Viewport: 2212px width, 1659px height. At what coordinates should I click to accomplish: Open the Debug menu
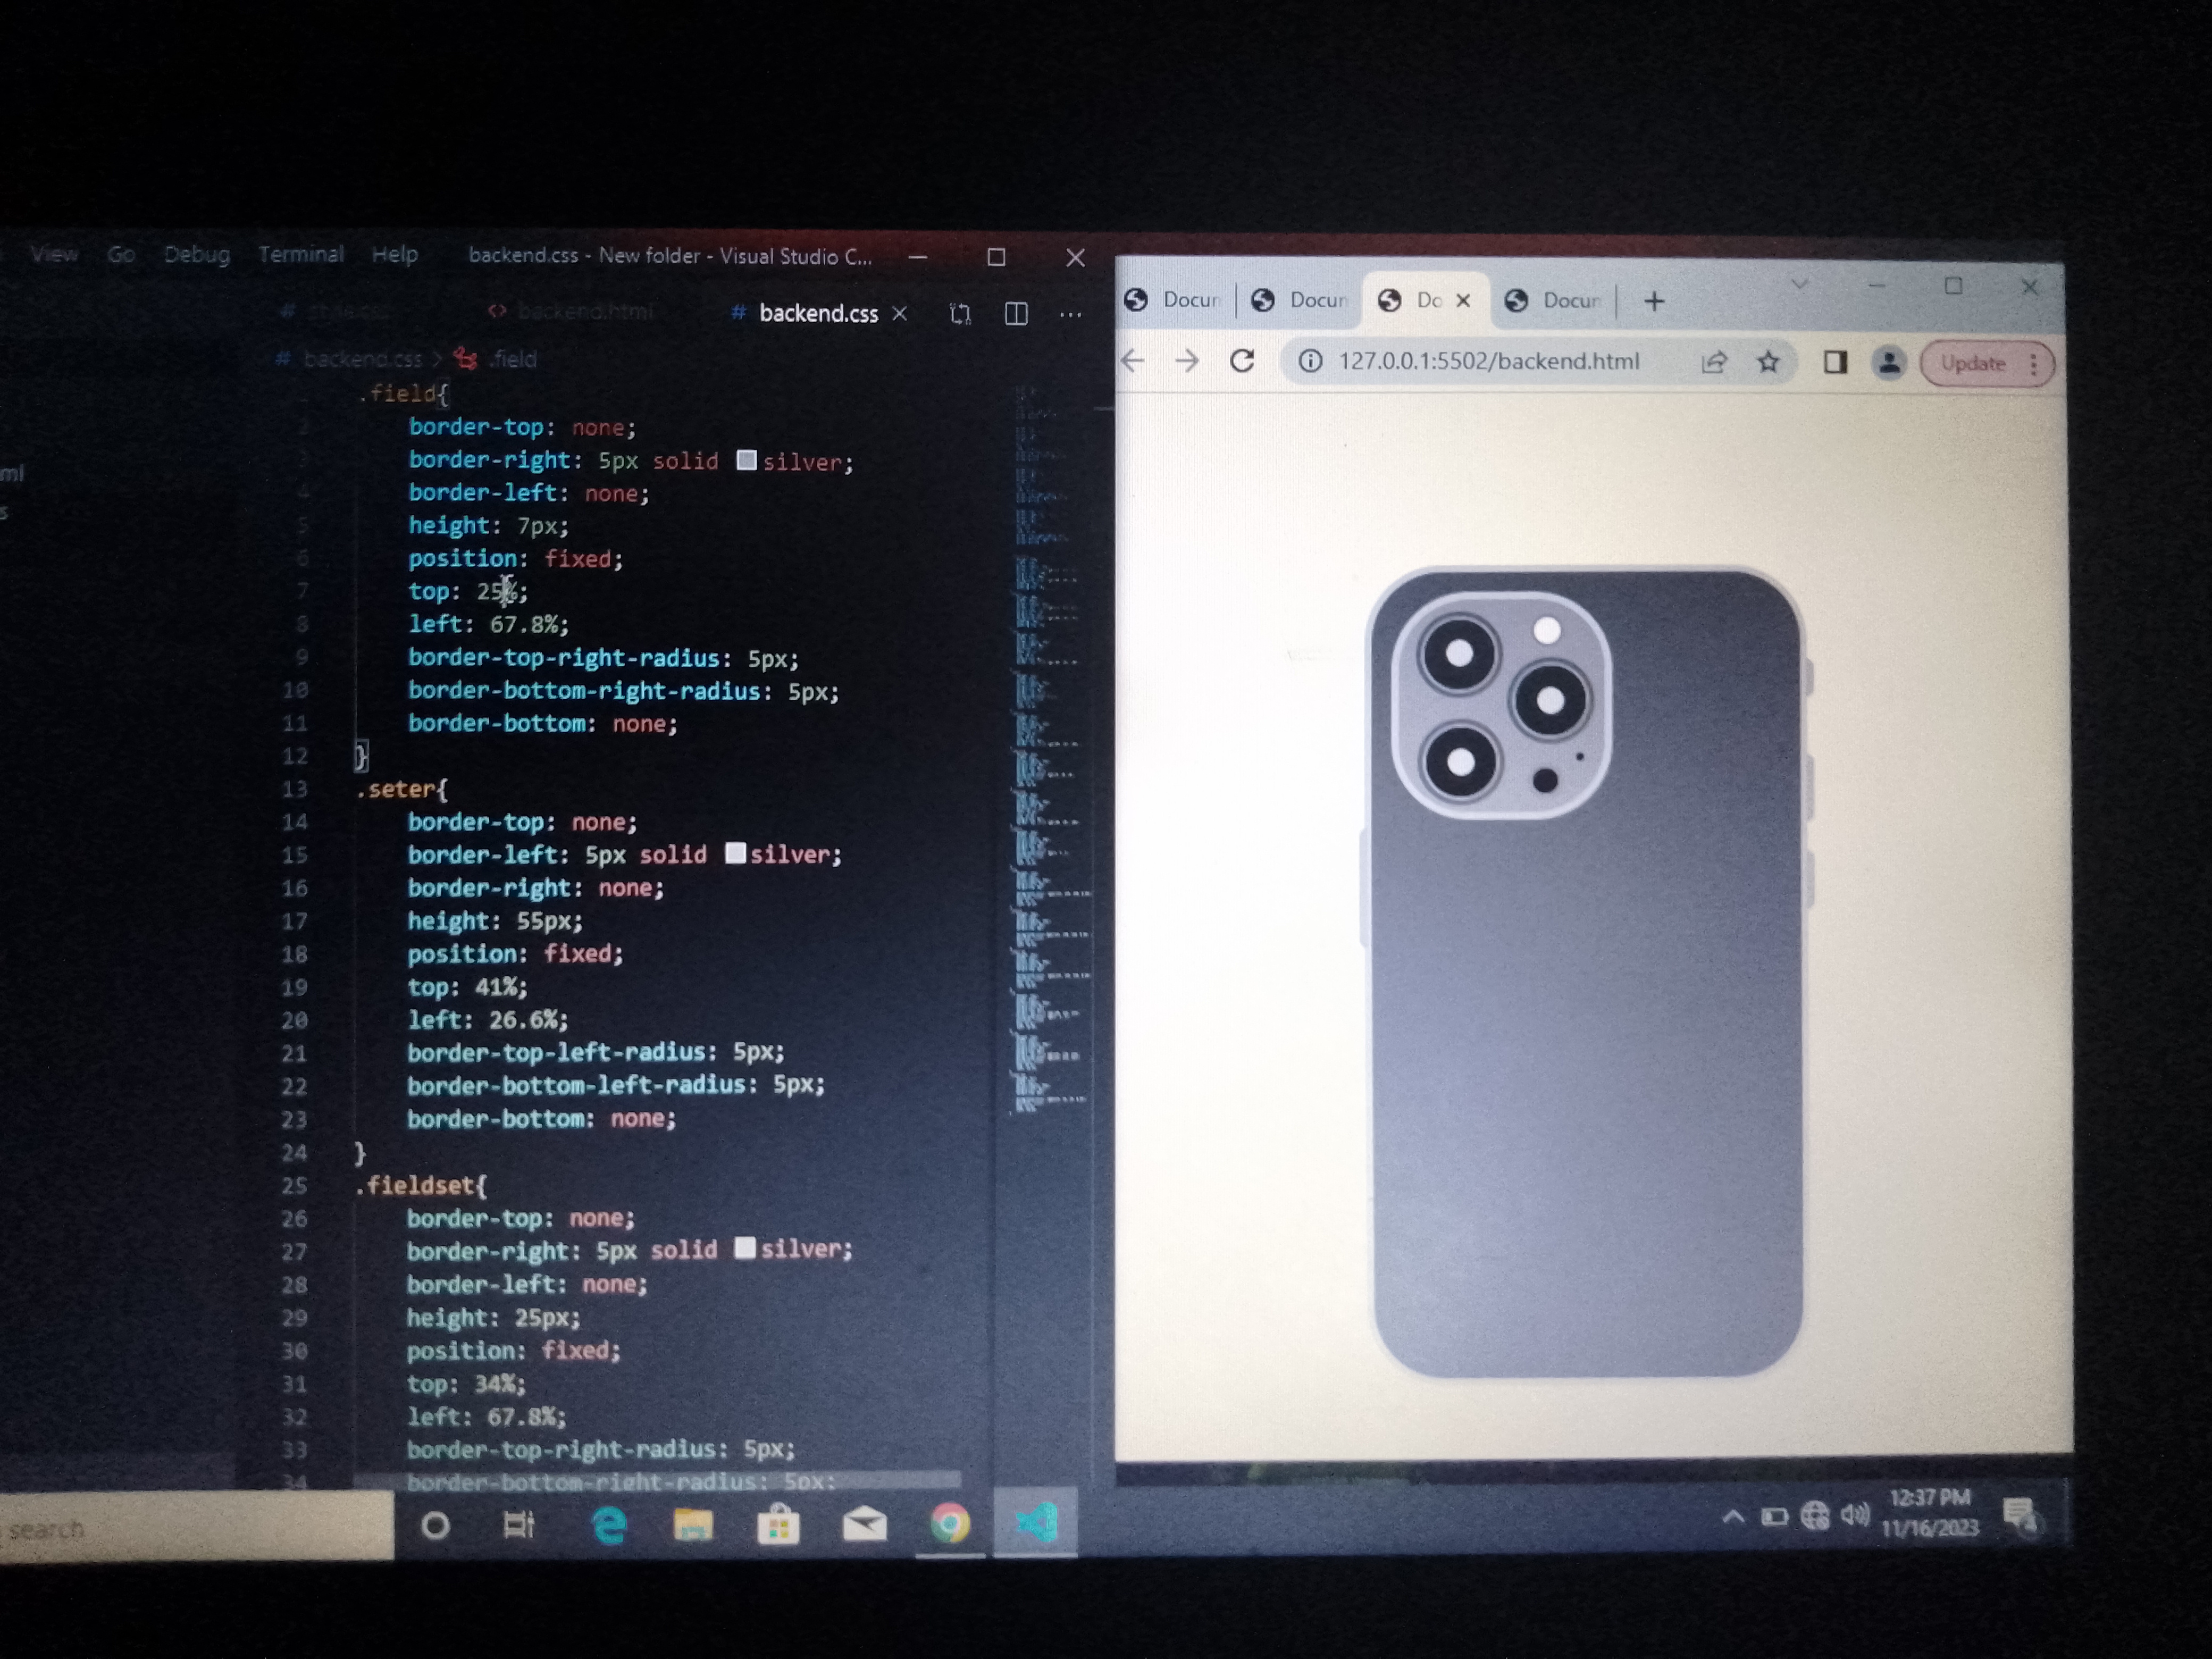pyautogui.click(x=197, y=254)
